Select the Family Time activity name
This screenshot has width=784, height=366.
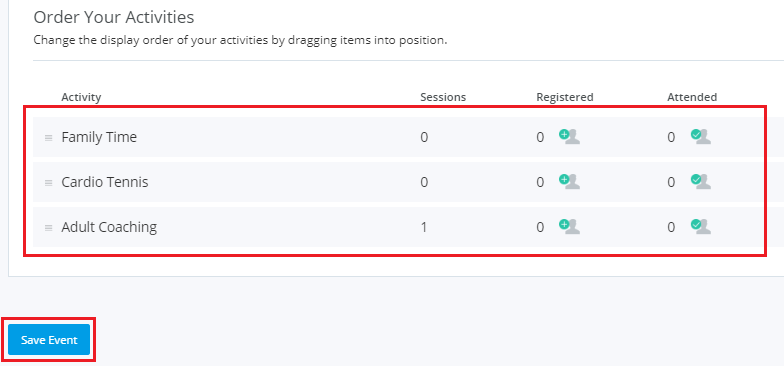(x=99, y=137)
